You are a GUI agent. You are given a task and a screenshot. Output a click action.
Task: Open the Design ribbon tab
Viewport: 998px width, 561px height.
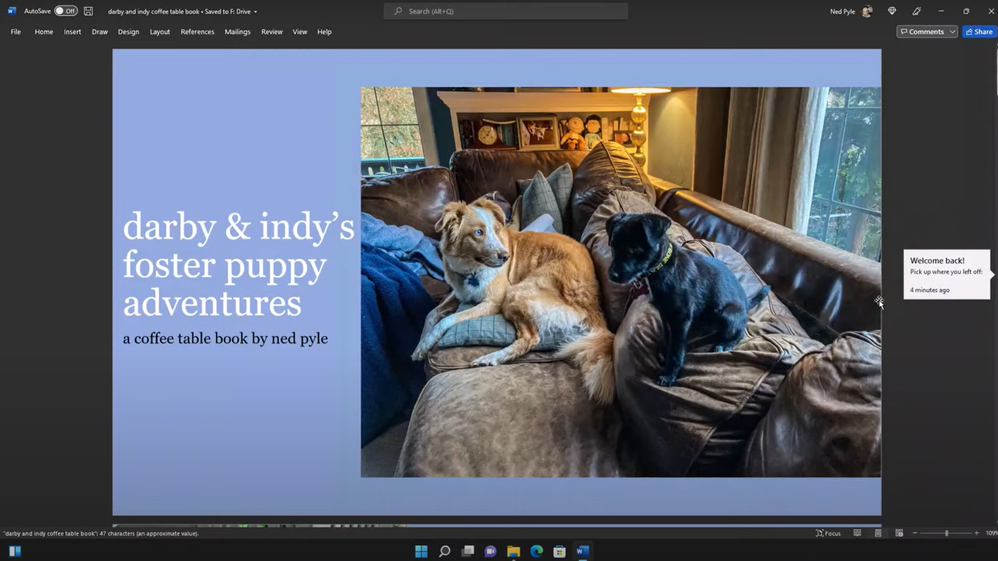click(x=128, y=32)
